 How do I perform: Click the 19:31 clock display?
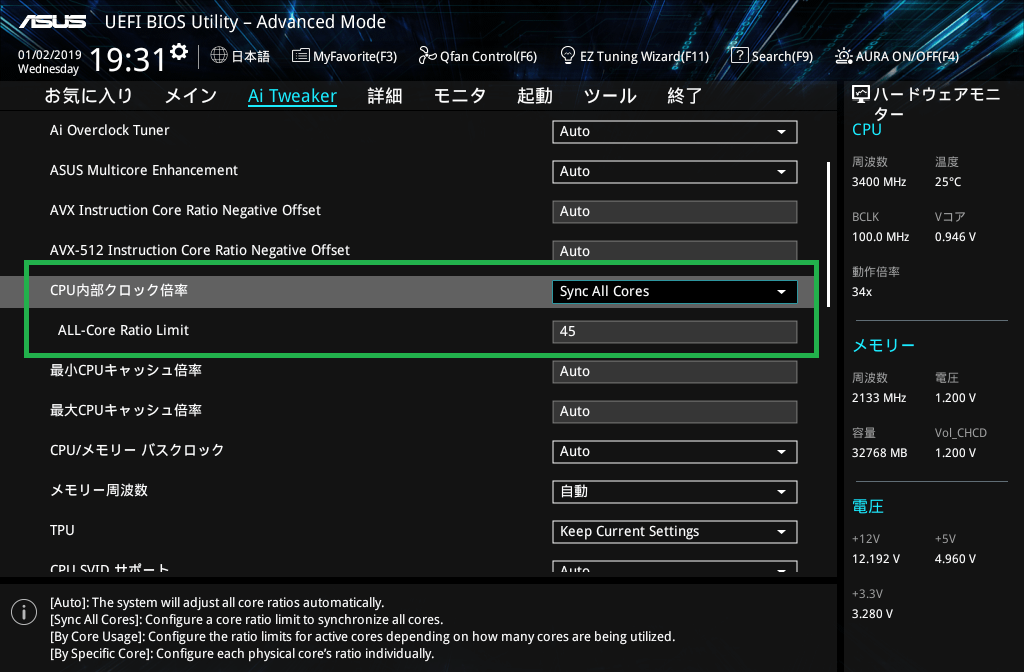click(127, 59)
